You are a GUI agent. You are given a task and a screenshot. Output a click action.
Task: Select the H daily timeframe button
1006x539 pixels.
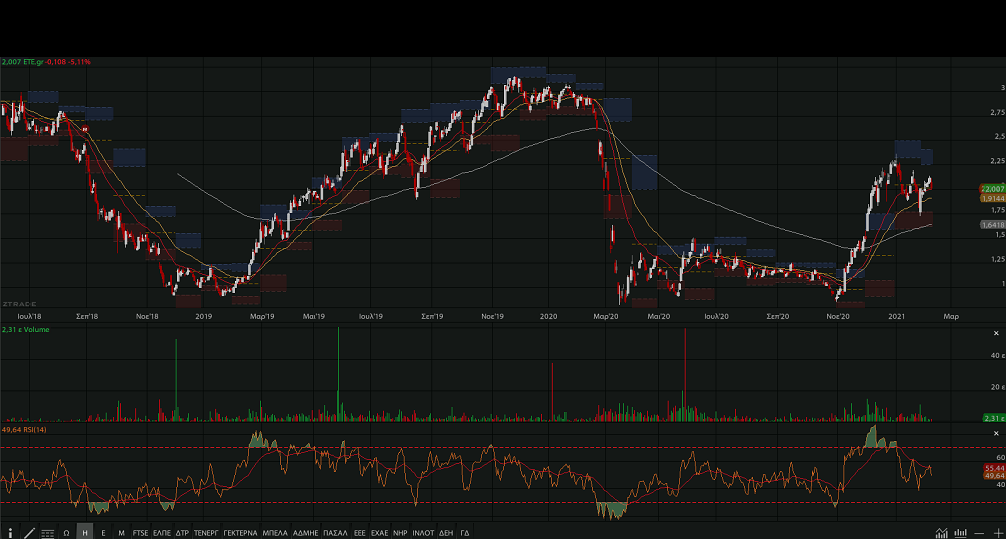pyautogui.click(x=85, y=532)
